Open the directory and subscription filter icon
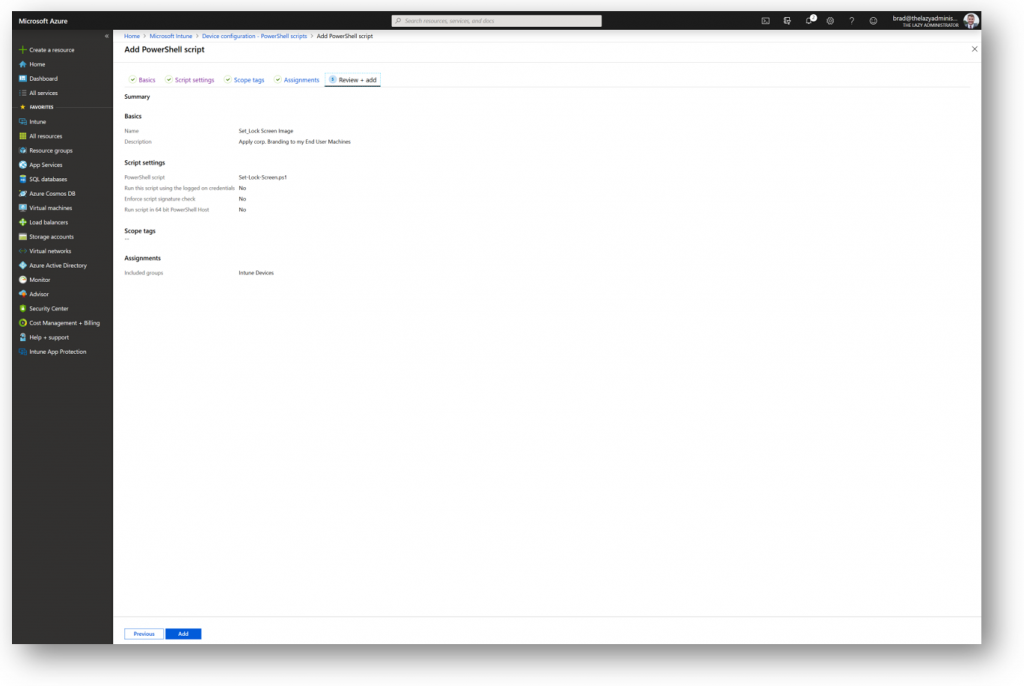The width and height of the screenshot is (1024, 686). pos(787,21)
